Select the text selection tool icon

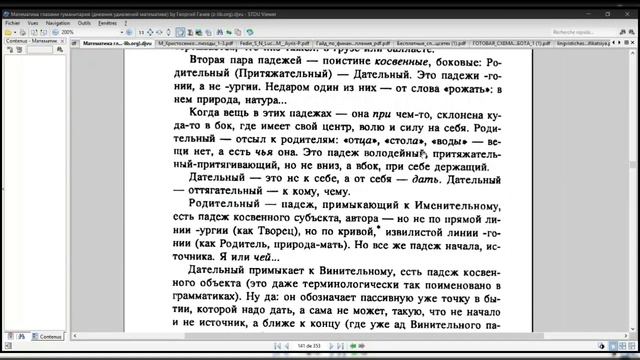tap(190, 32)
